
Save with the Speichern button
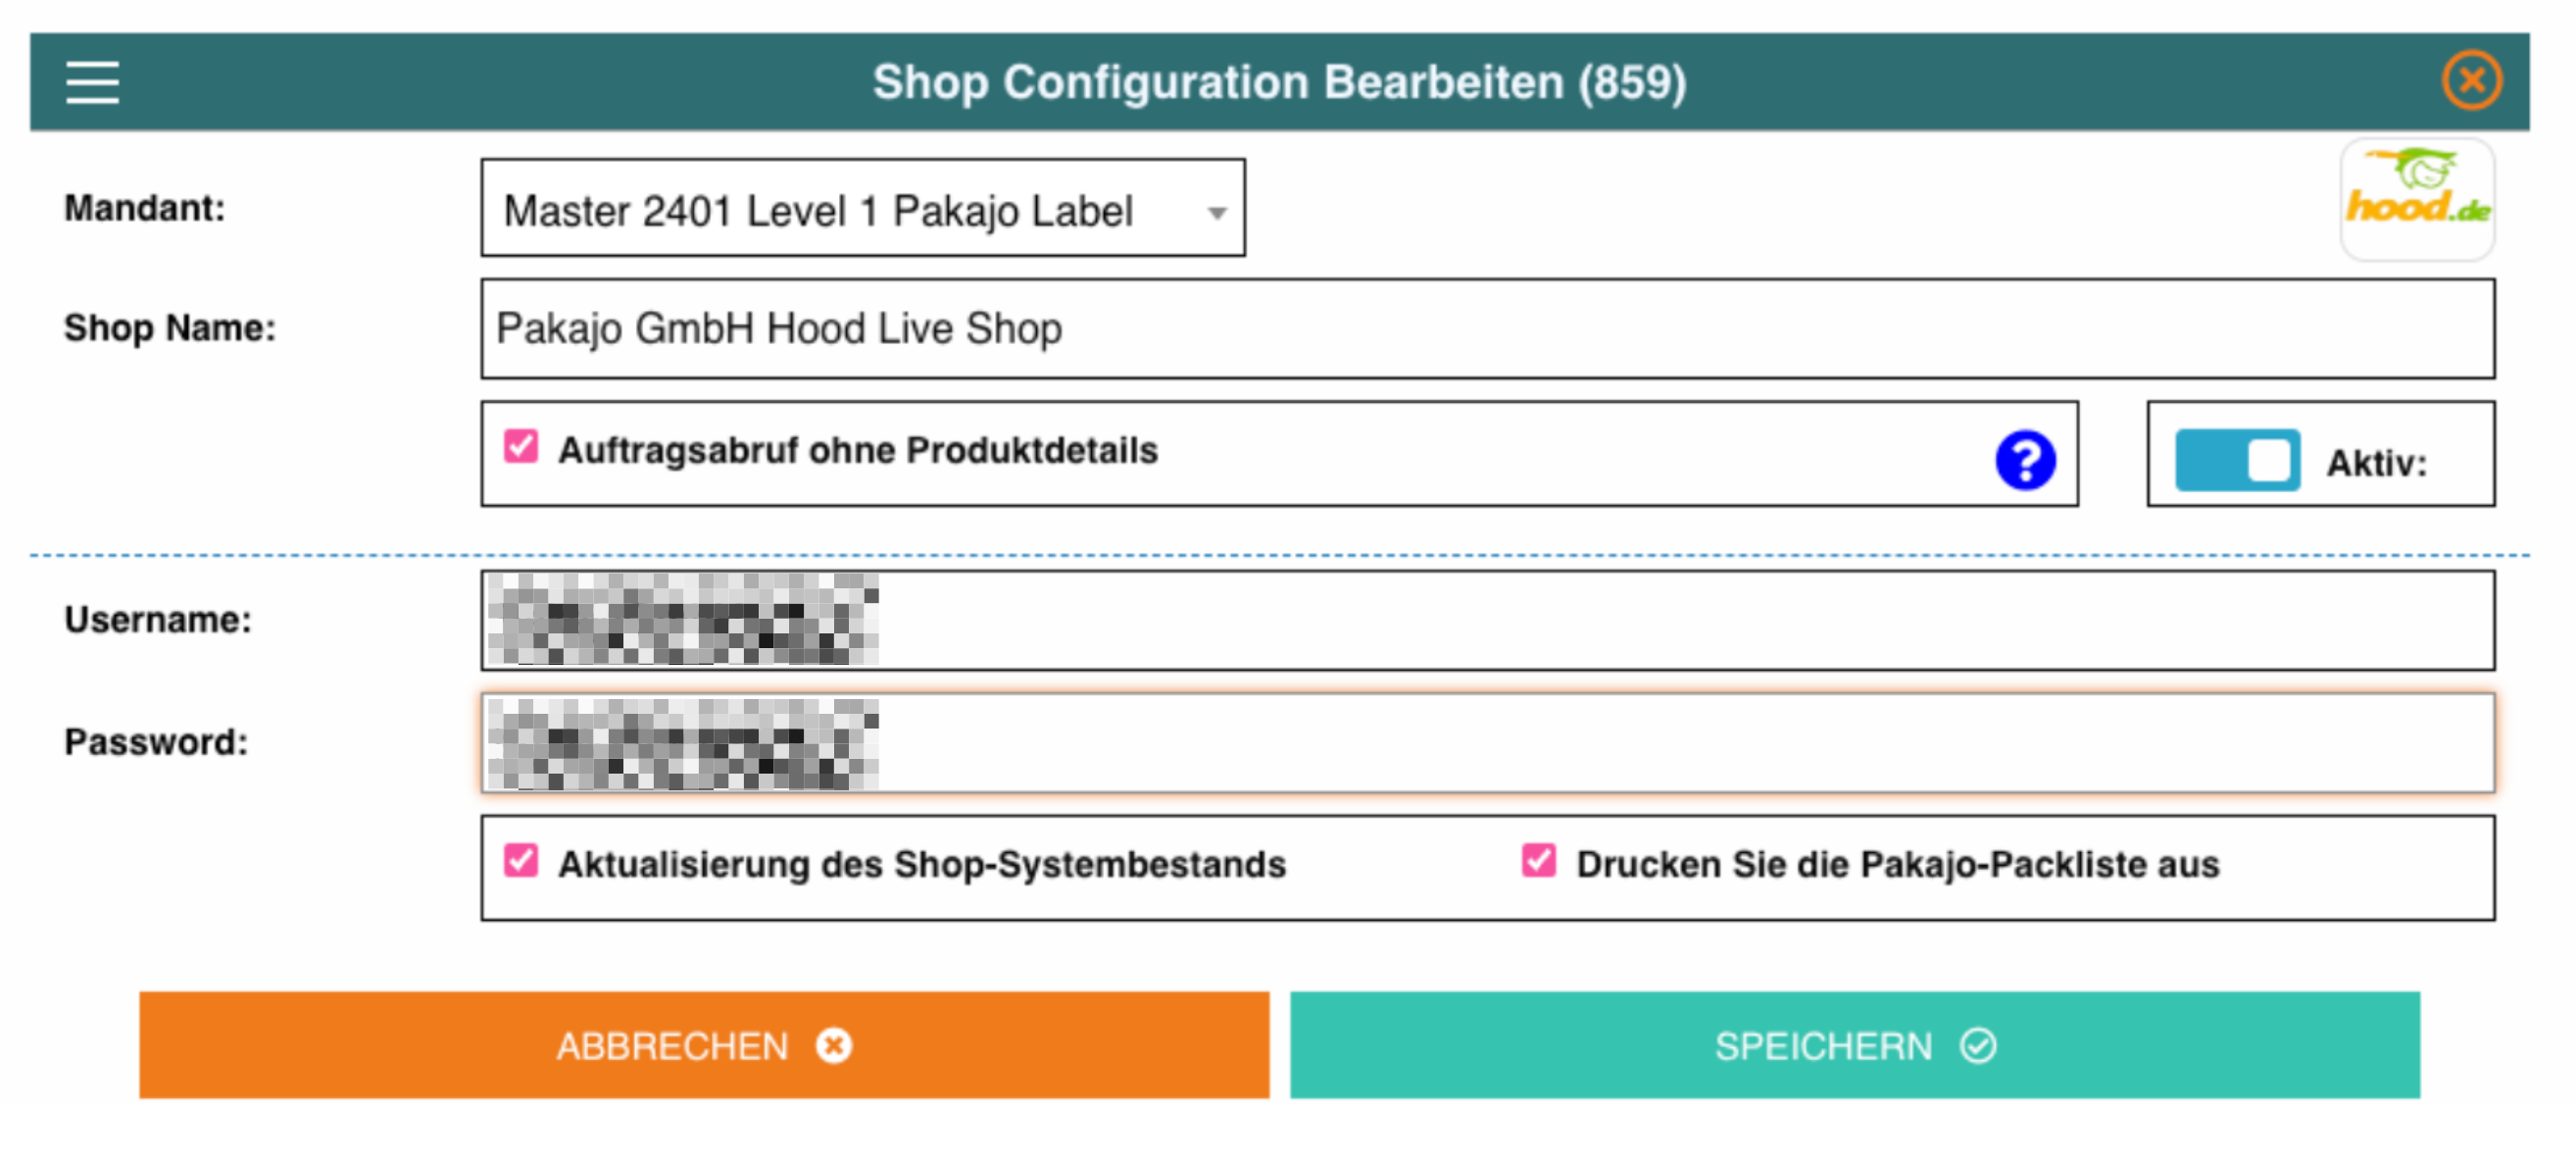(x=1854, y=1046)
